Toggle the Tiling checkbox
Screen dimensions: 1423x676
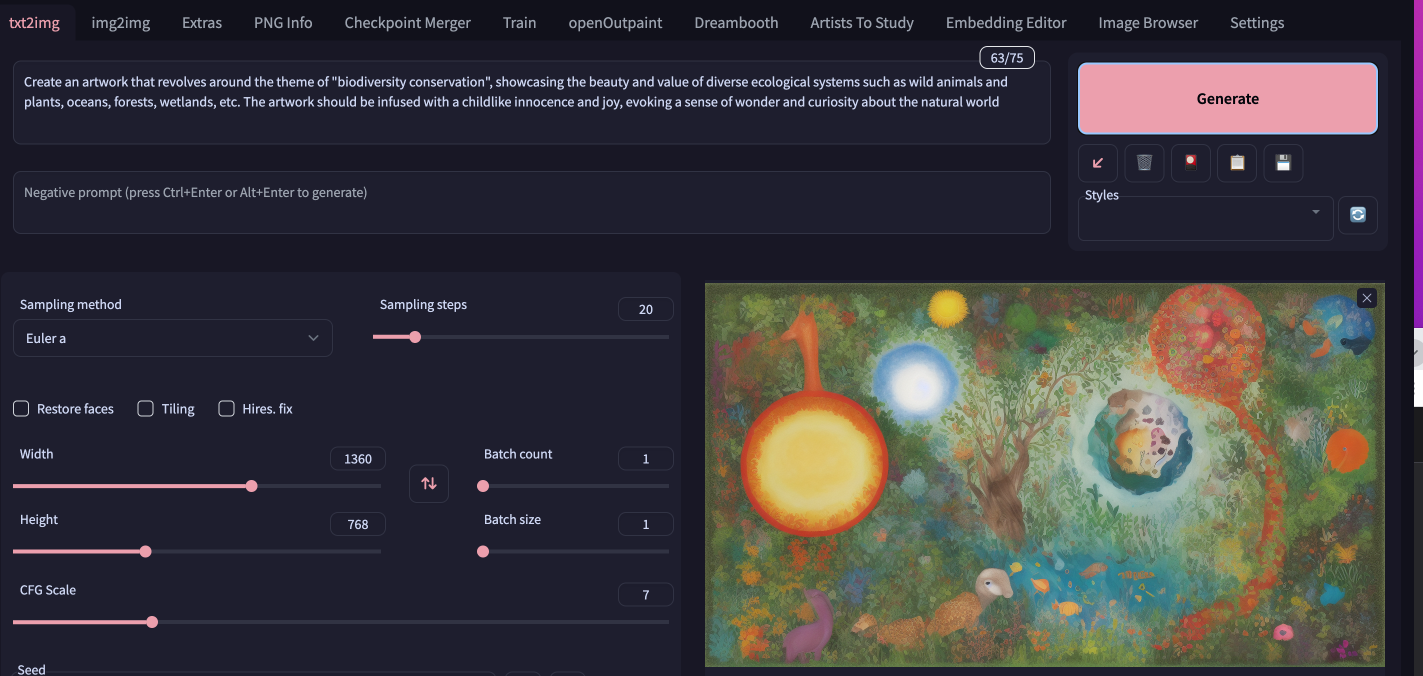146,409
